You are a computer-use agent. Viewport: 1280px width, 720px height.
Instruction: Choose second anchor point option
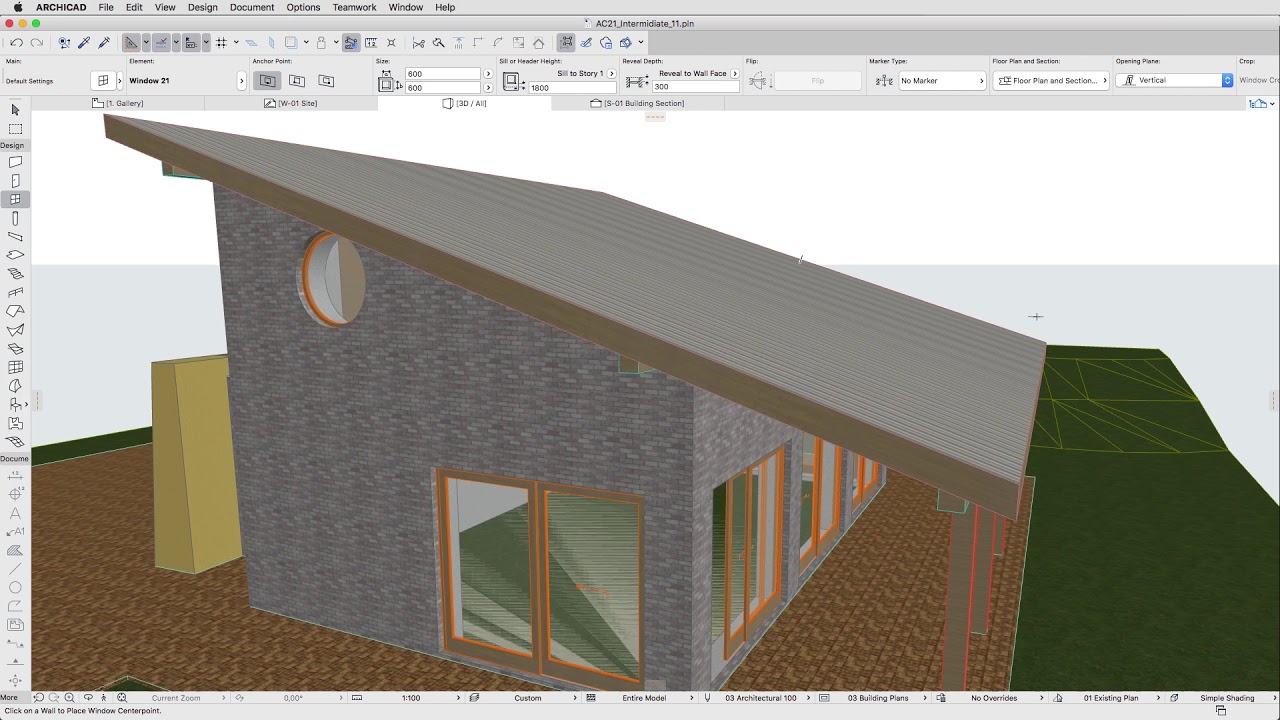tap(297, 80)
